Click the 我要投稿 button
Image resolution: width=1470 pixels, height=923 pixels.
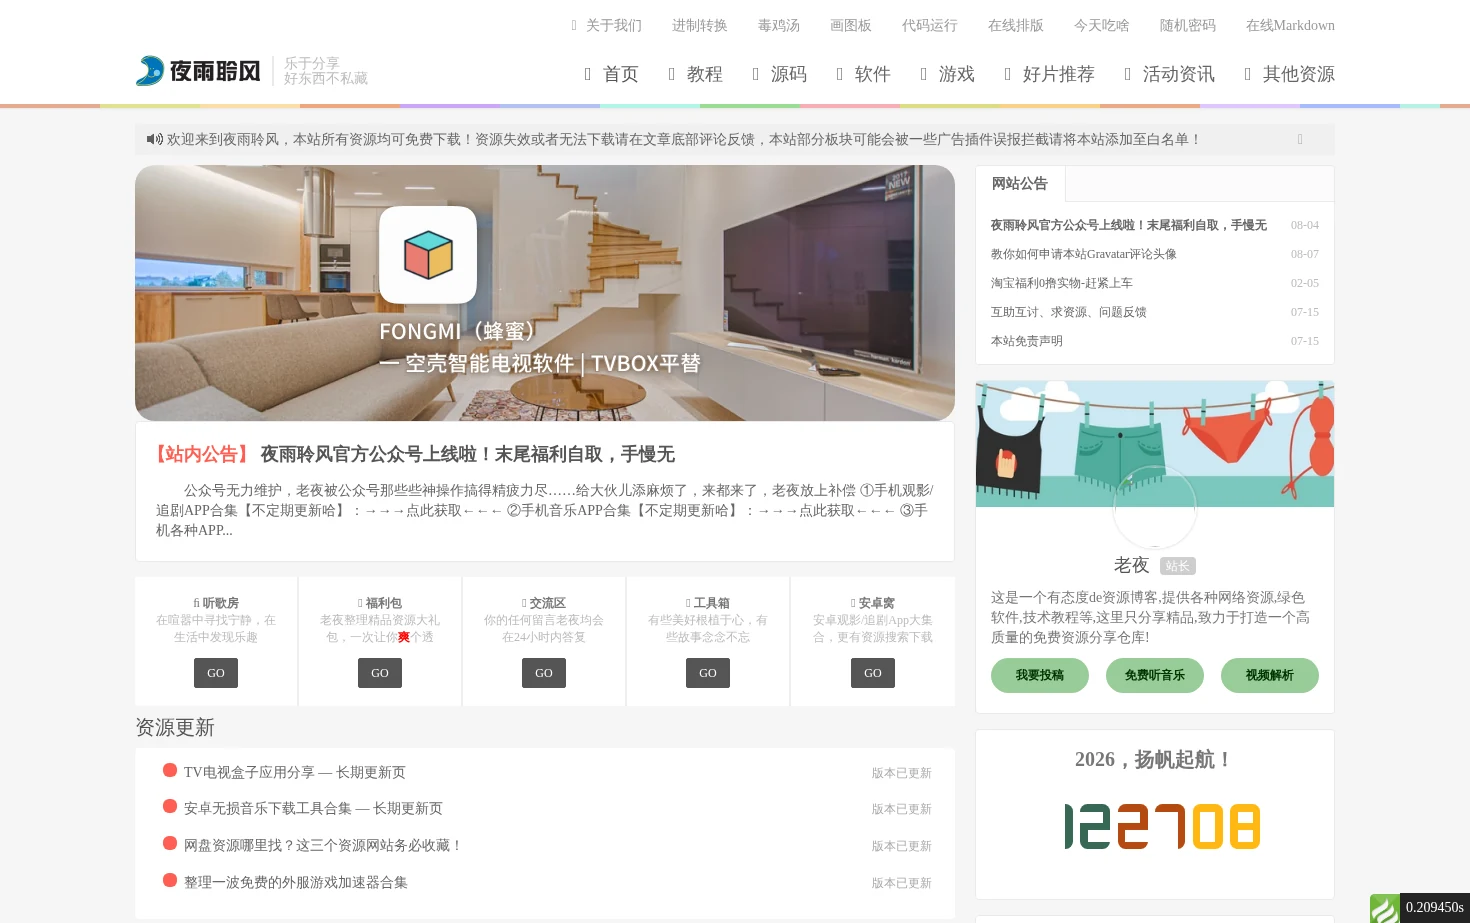pyautogui.click(x=1040, y=675)
